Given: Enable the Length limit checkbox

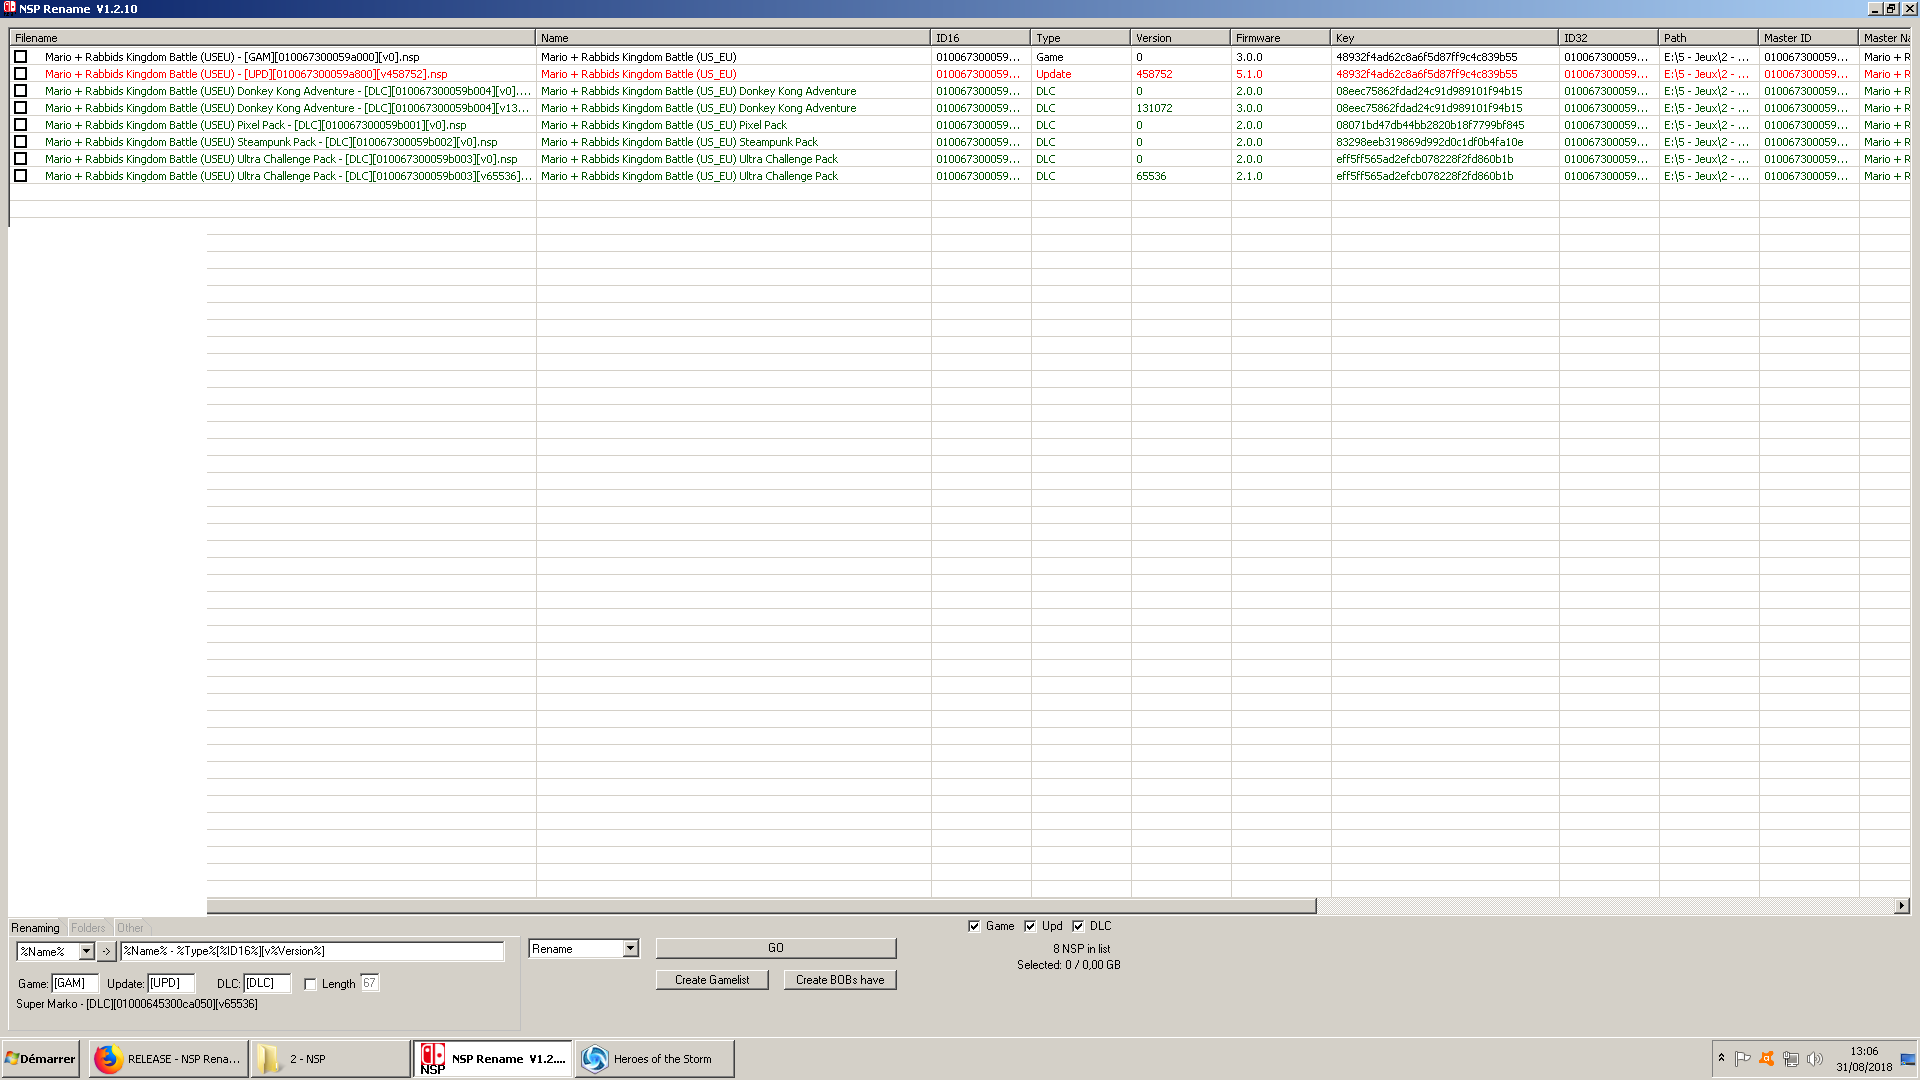Looking at the screenshot, I should 310,984.
